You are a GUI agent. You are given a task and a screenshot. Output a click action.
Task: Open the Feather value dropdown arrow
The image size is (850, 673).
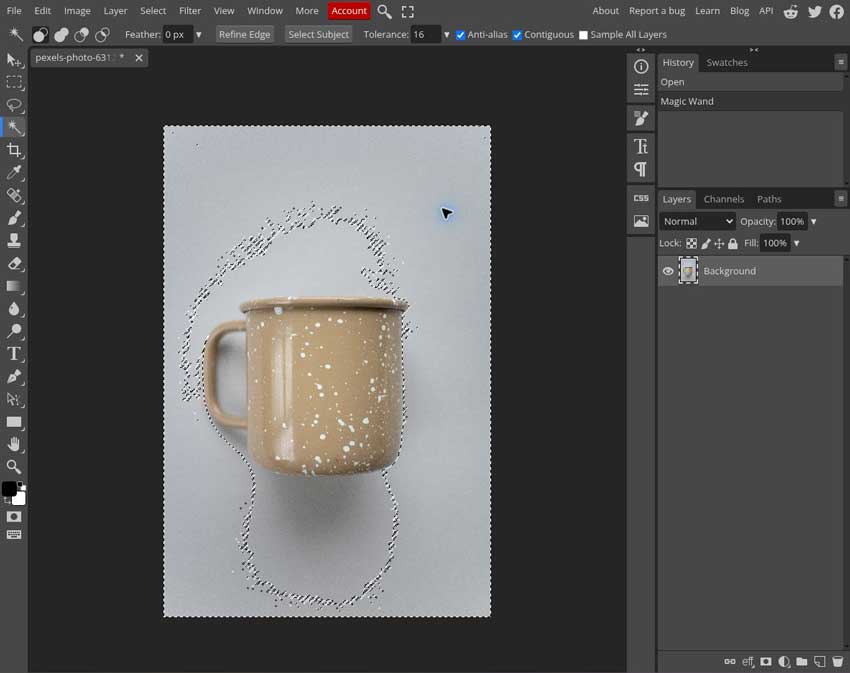198,35
